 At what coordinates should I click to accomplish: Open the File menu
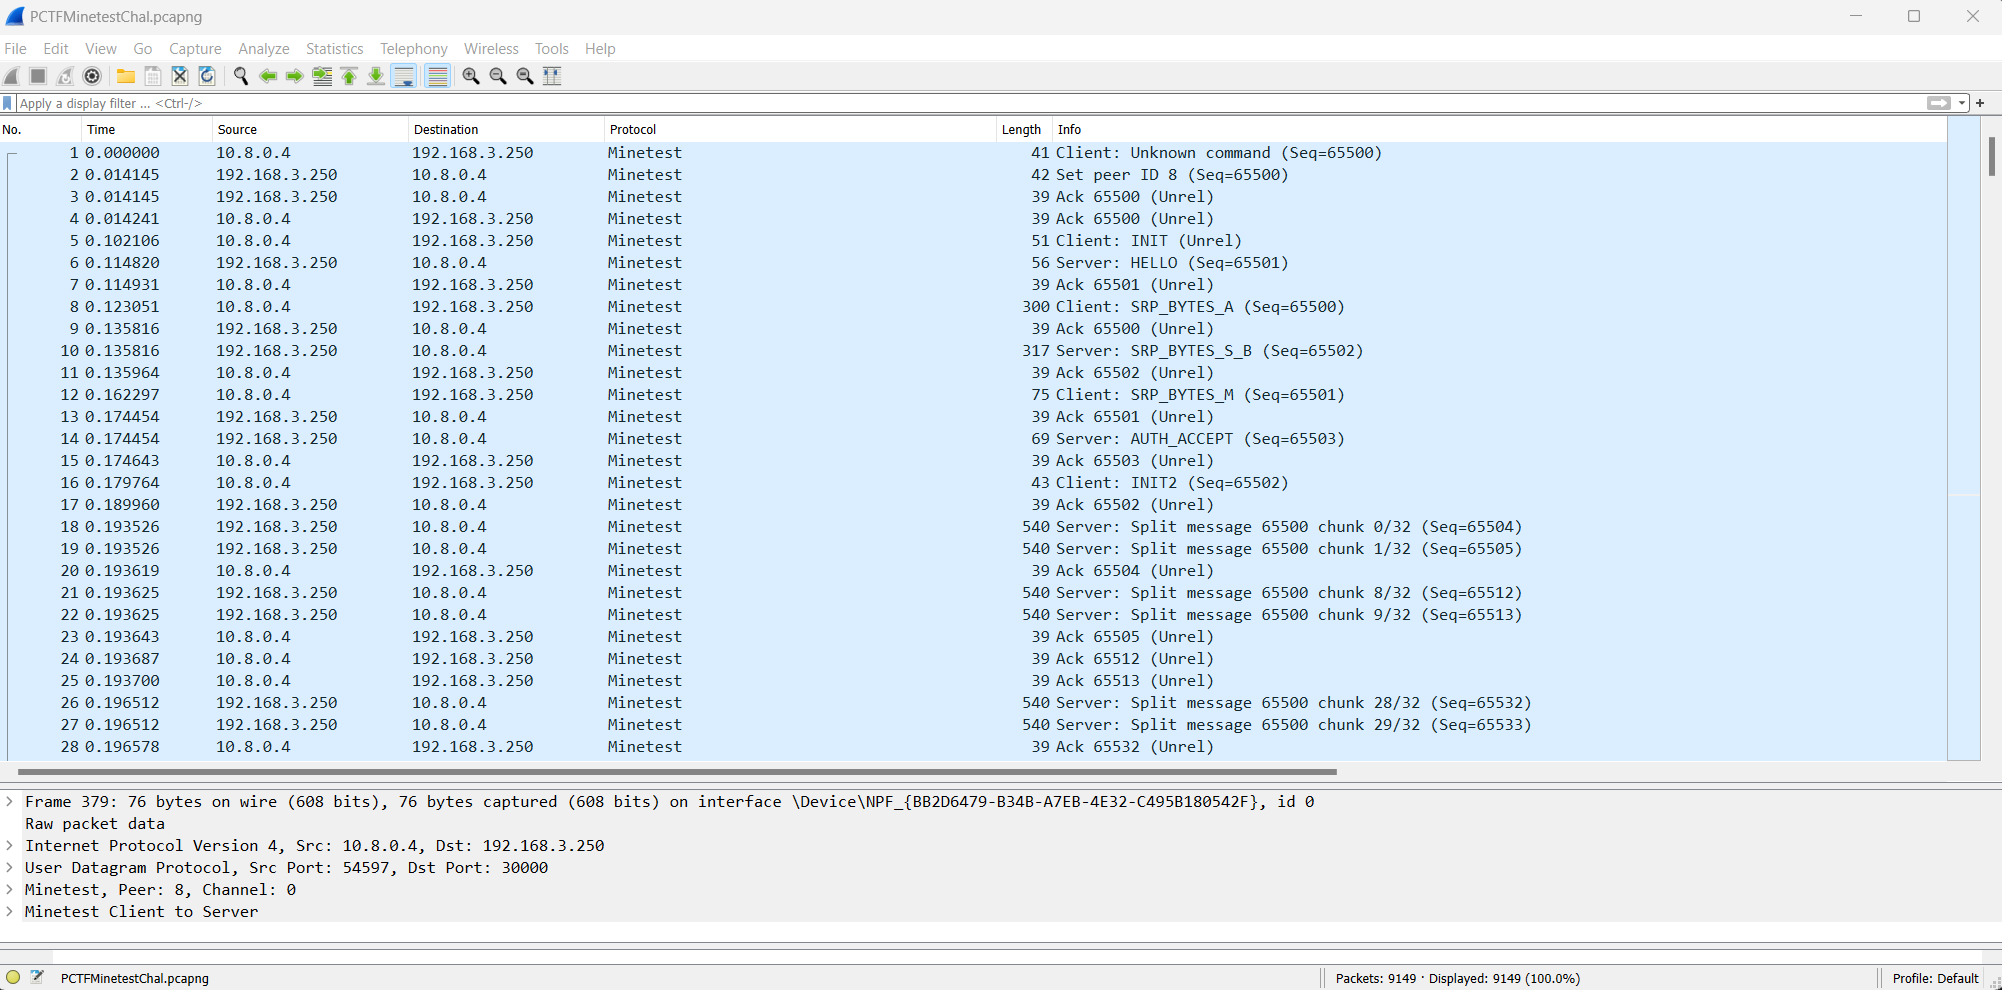pyautogui.click(x=15, y=48)
